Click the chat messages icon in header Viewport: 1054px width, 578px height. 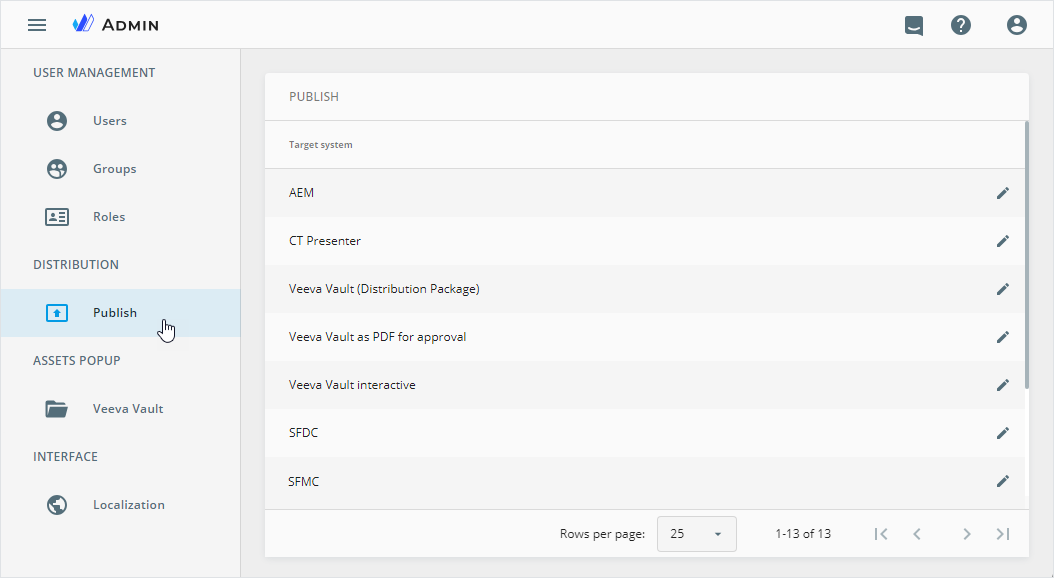(913, 25)
